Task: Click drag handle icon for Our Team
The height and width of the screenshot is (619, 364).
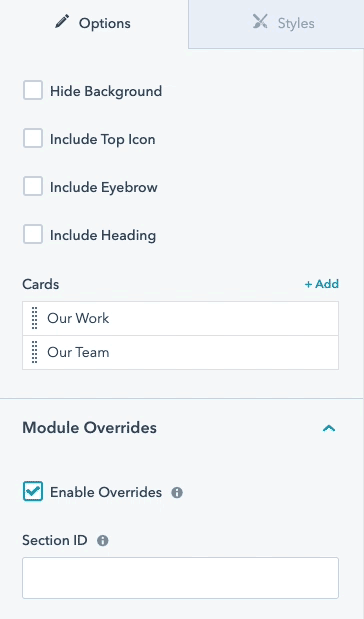Action: click(x=35, y=352)
